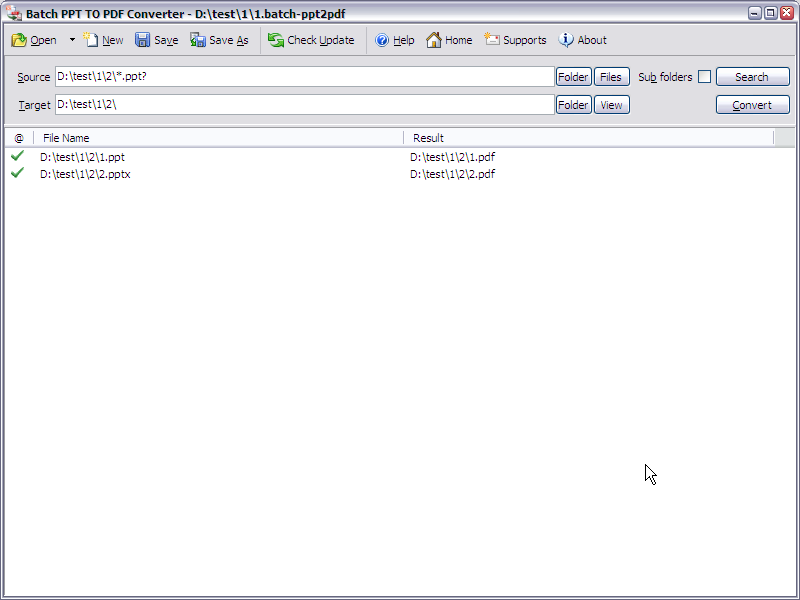Click the Source path input field
Viewport: 800px width, 600px height.
(x=305, y=77)
